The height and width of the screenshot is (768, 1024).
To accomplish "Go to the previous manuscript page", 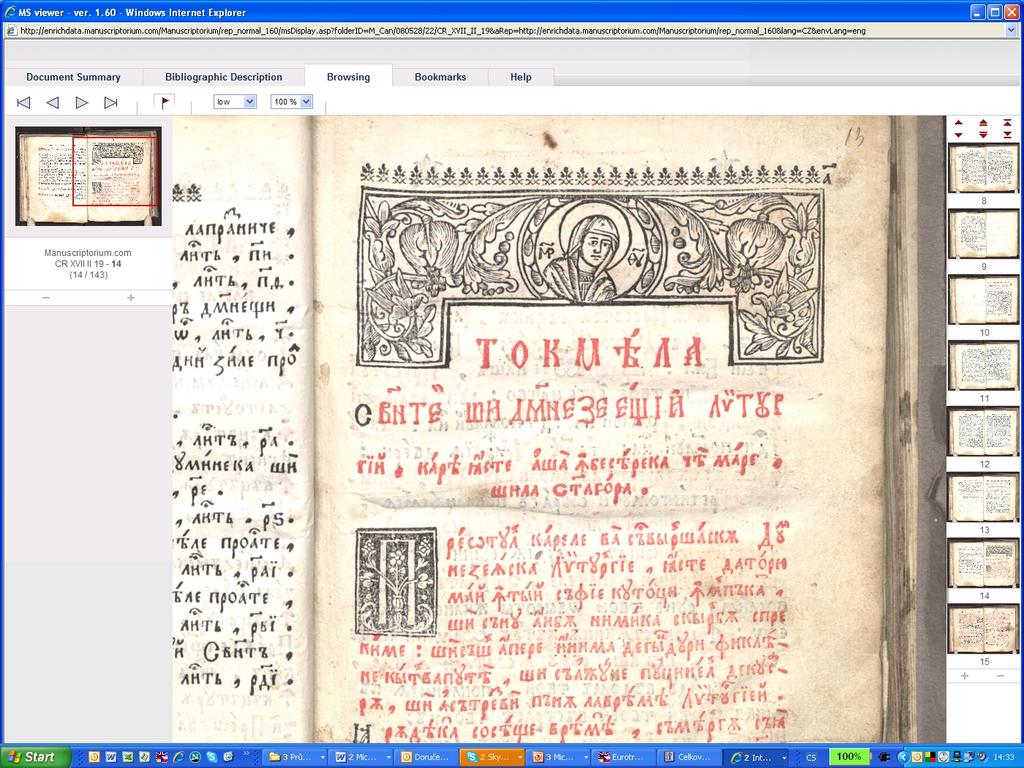I will point(52,103).
